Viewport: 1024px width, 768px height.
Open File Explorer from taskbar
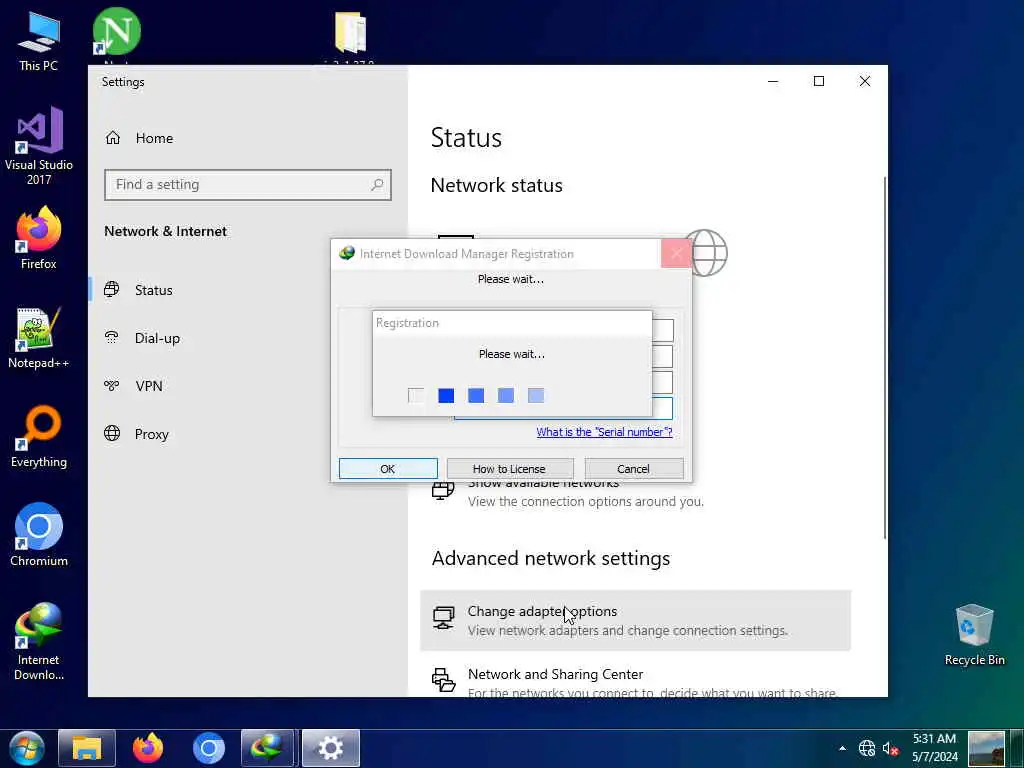point(87,748)
